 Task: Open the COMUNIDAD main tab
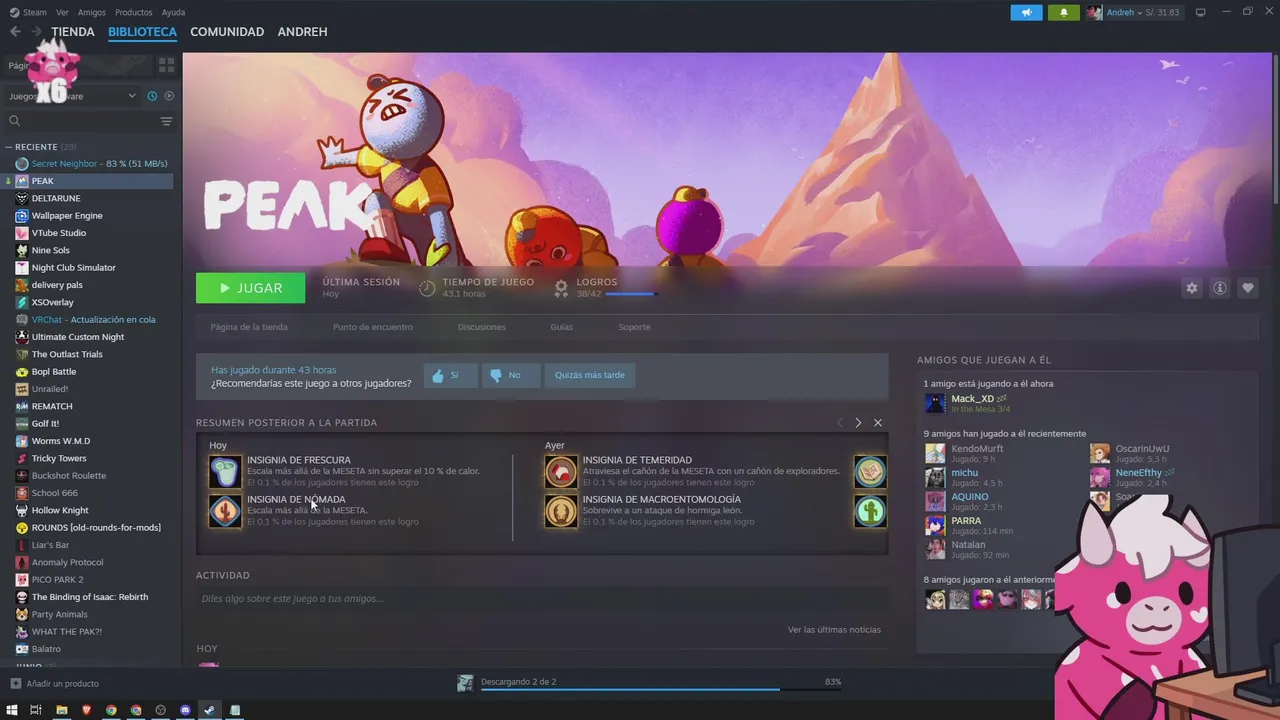coord(227,32)
